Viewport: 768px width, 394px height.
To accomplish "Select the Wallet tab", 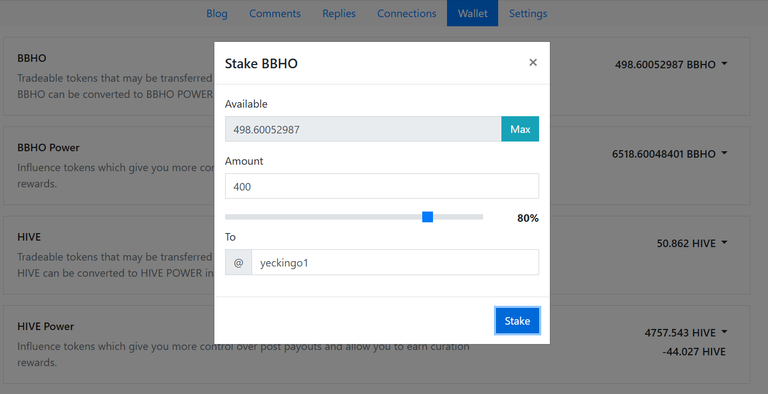I will click(x=472, y=13).
